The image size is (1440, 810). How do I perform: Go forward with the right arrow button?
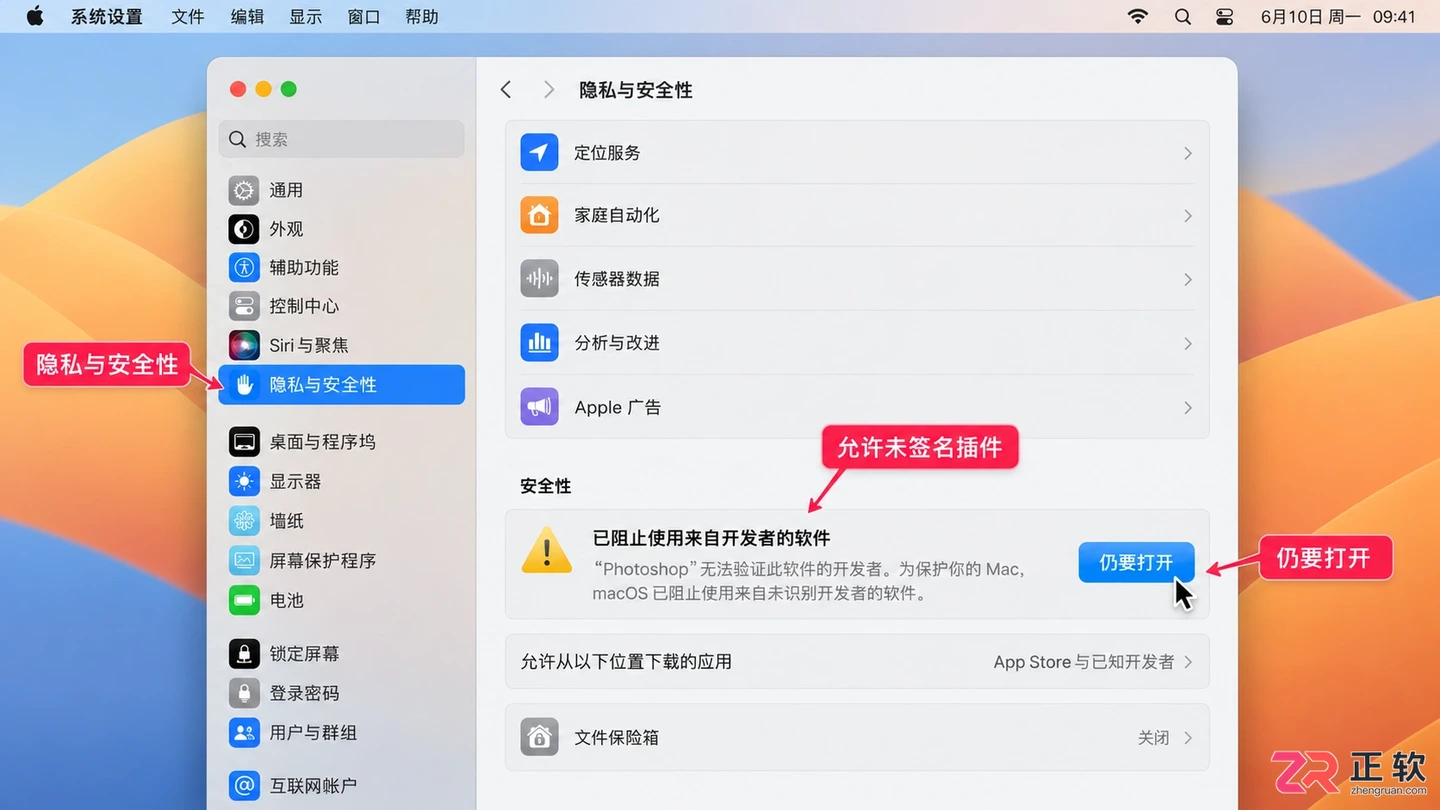[549, 90]
